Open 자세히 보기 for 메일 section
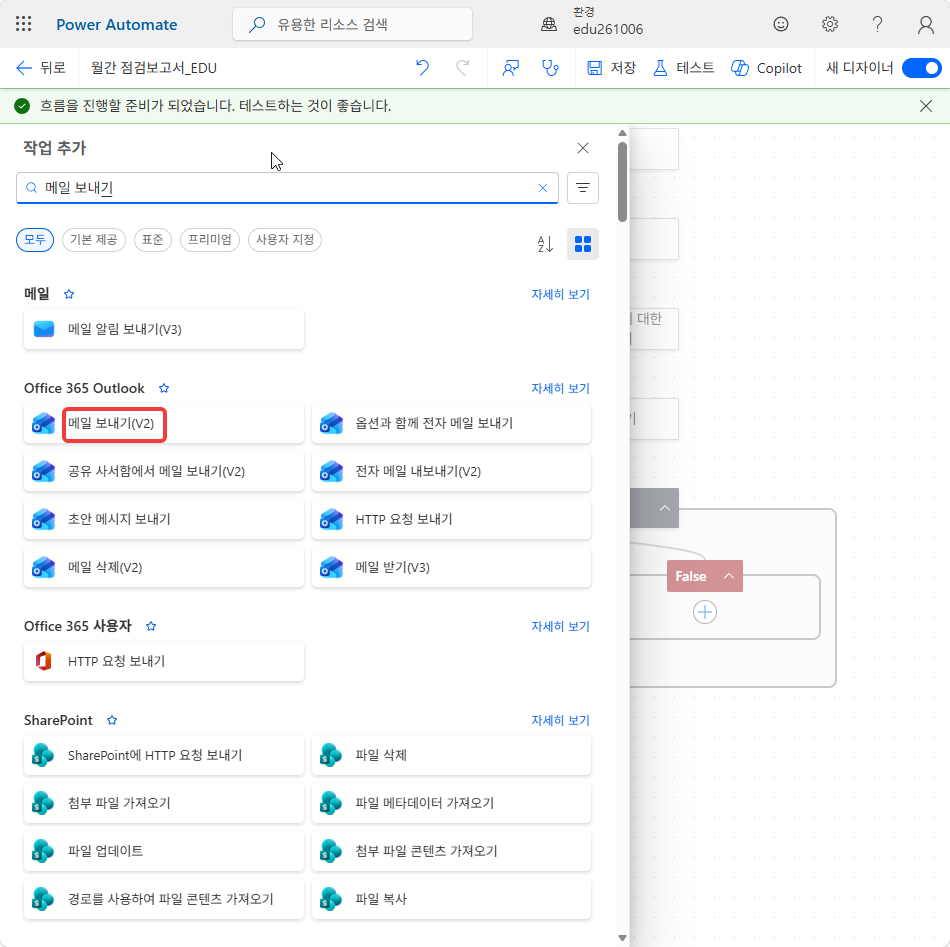The width and height of the screenshot is (950, 947). (x=560, y=294)
